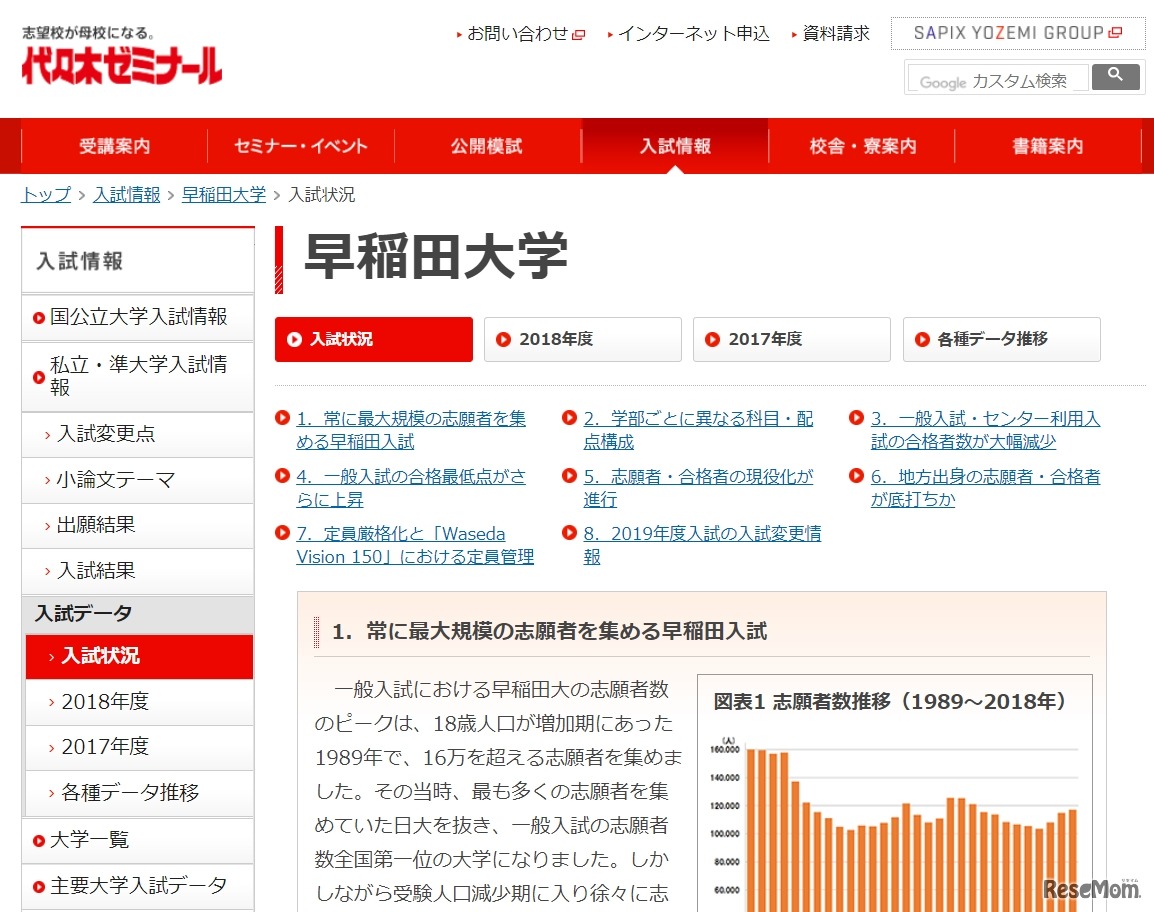Click the Google カスタム検索 search box
Image resolution: width=1154 pixels, height=912 pixels.
(997, 76)
